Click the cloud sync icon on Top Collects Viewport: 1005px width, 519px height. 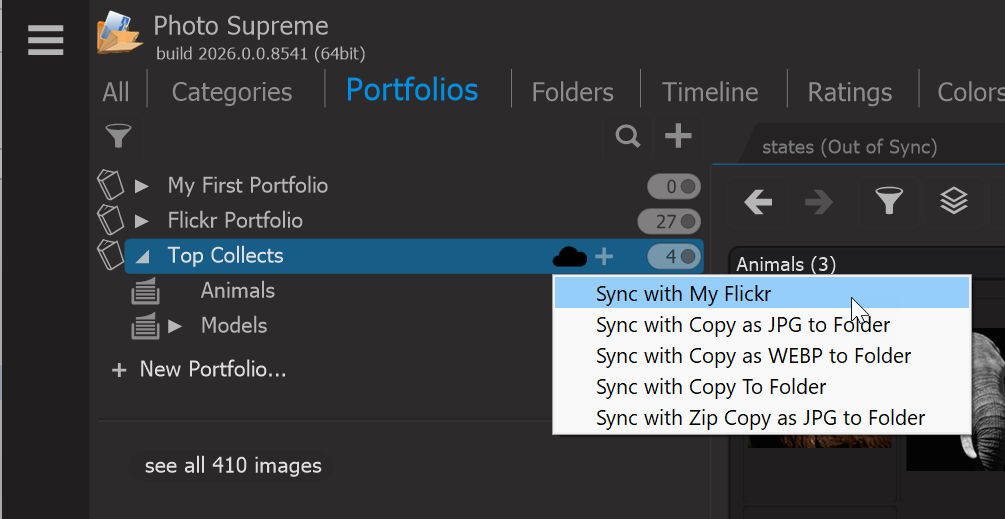[x=569, y=256]
